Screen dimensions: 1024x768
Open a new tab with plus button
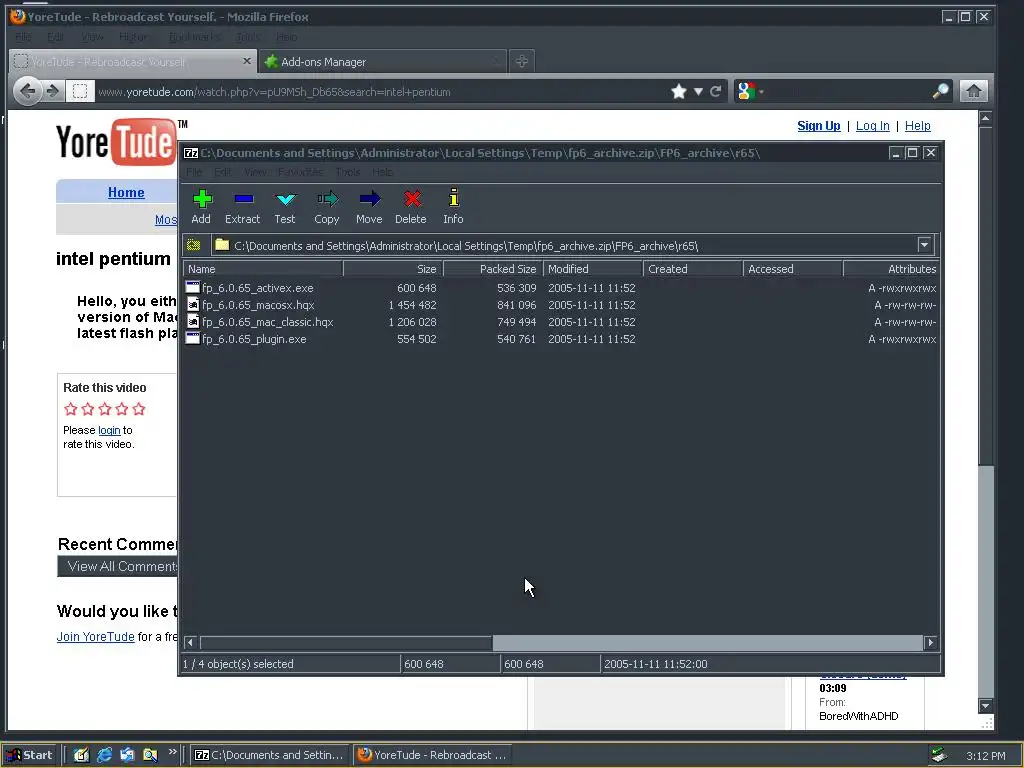[x=521, y=61]
